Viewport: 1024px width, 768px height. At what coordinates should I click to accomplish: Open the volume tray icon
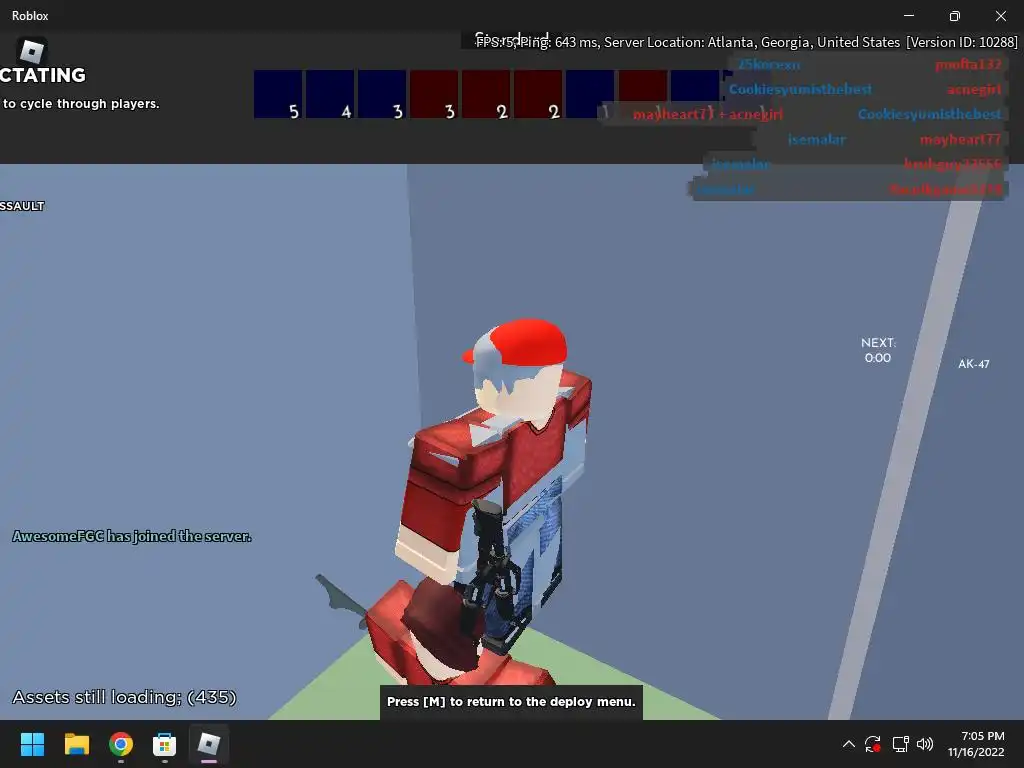click(925, 744)
